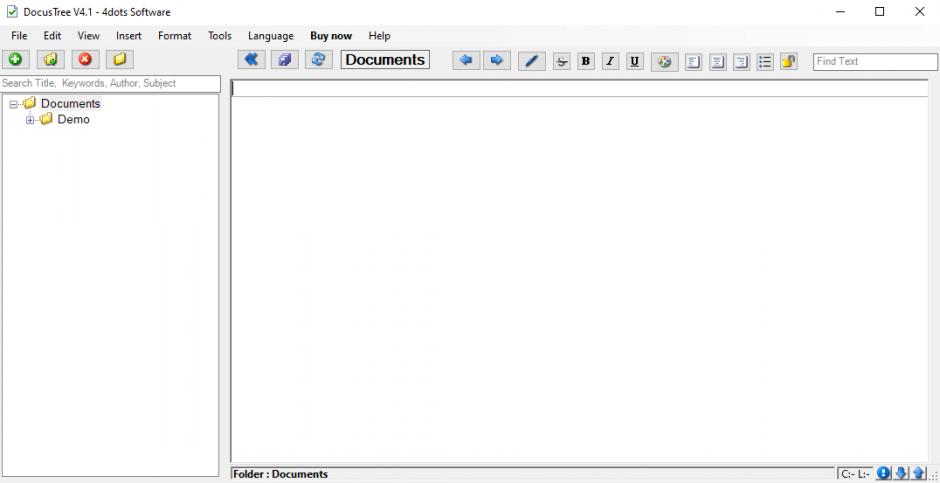Click the plain yellow folder toolbar icon

[120, 59]
